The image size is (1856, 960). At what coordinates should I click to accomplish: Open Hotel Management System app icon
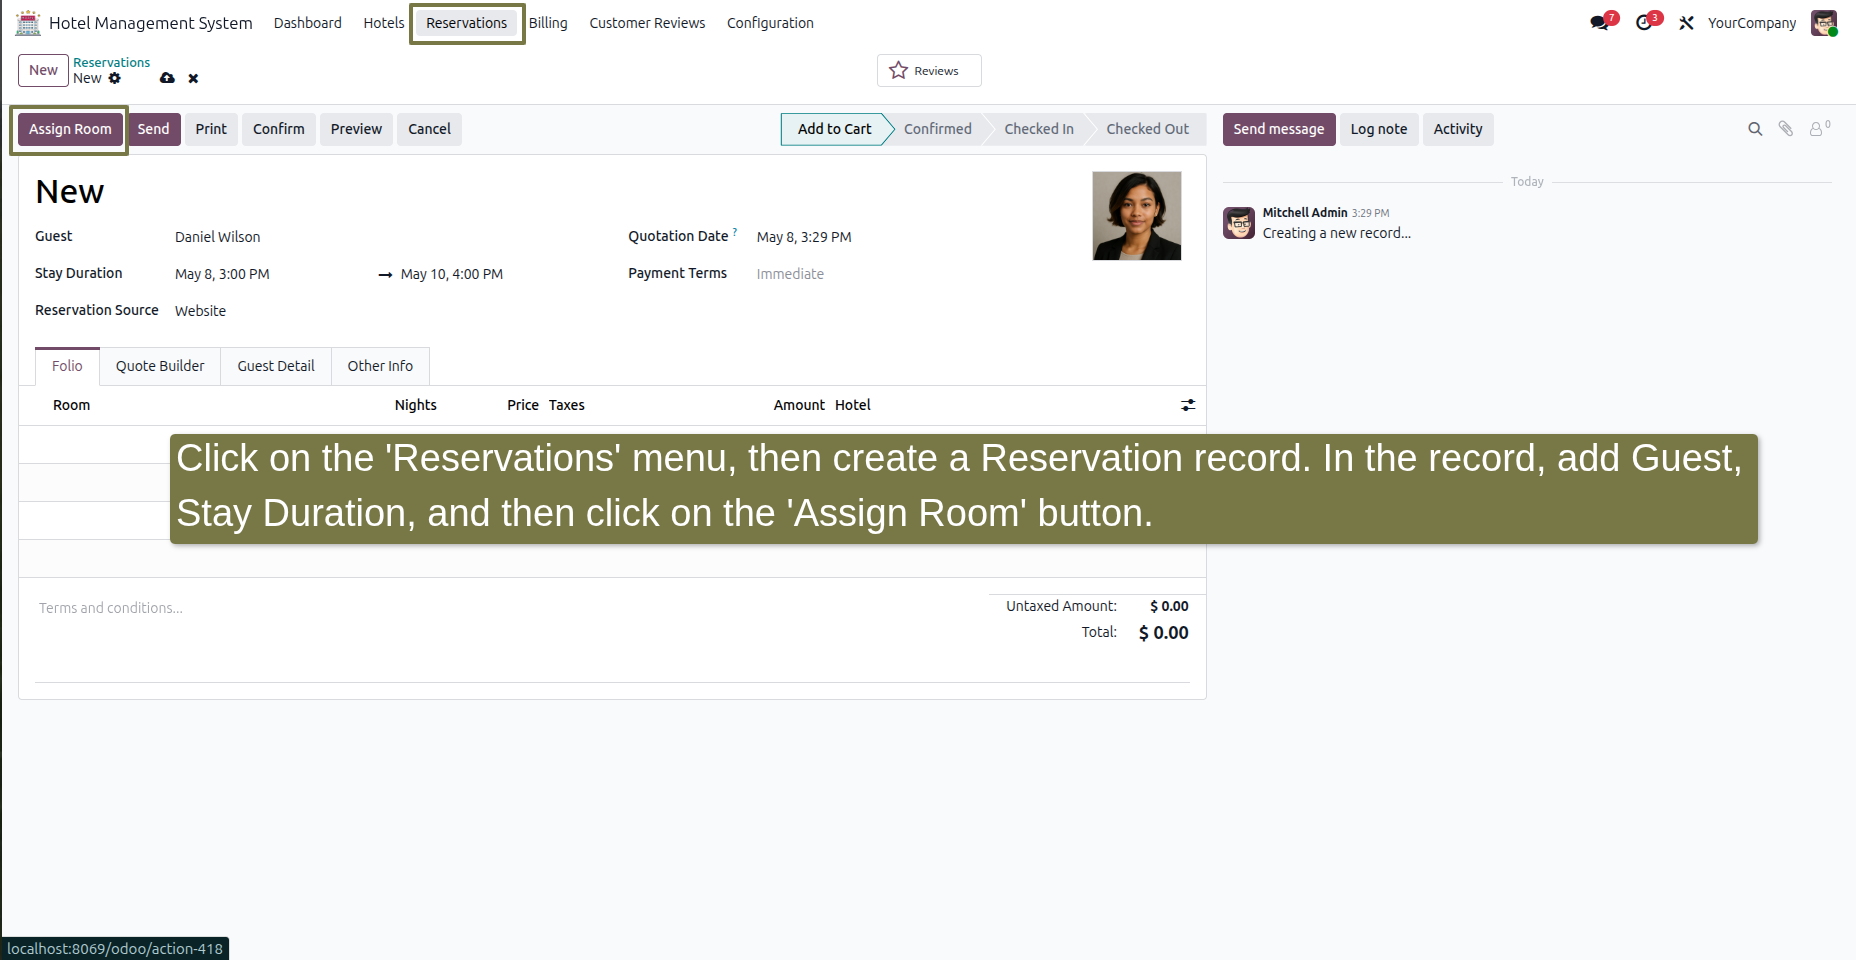(28, 22)
